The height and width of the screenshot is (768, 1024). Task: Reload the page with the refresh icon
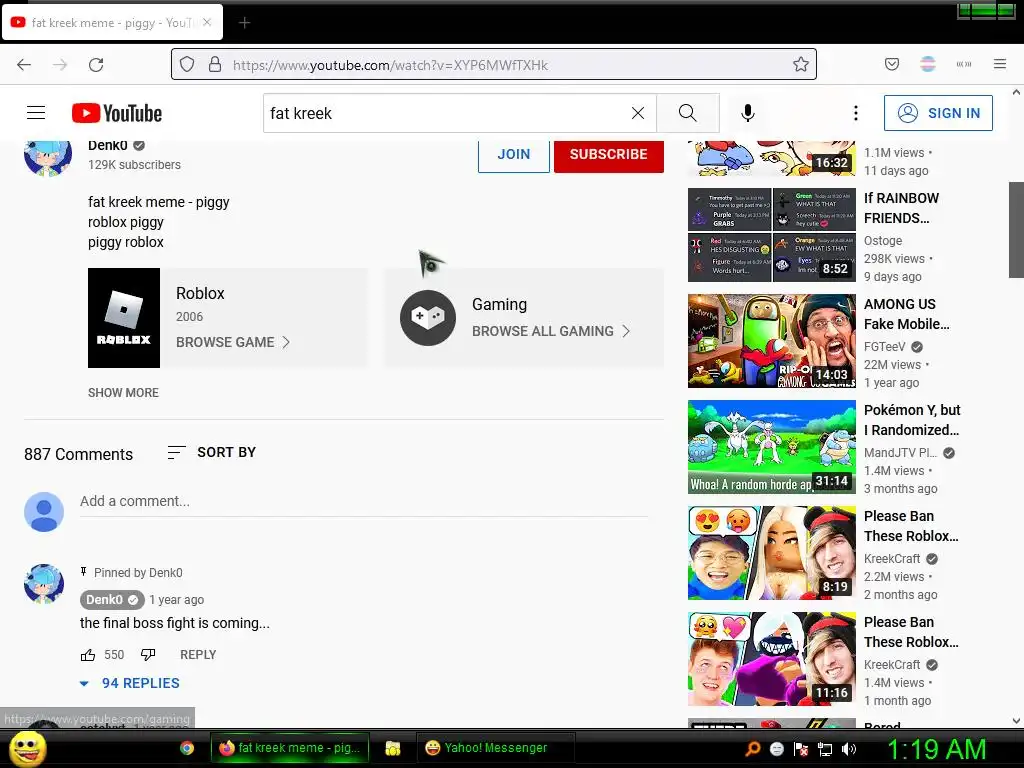click(96, 64)
